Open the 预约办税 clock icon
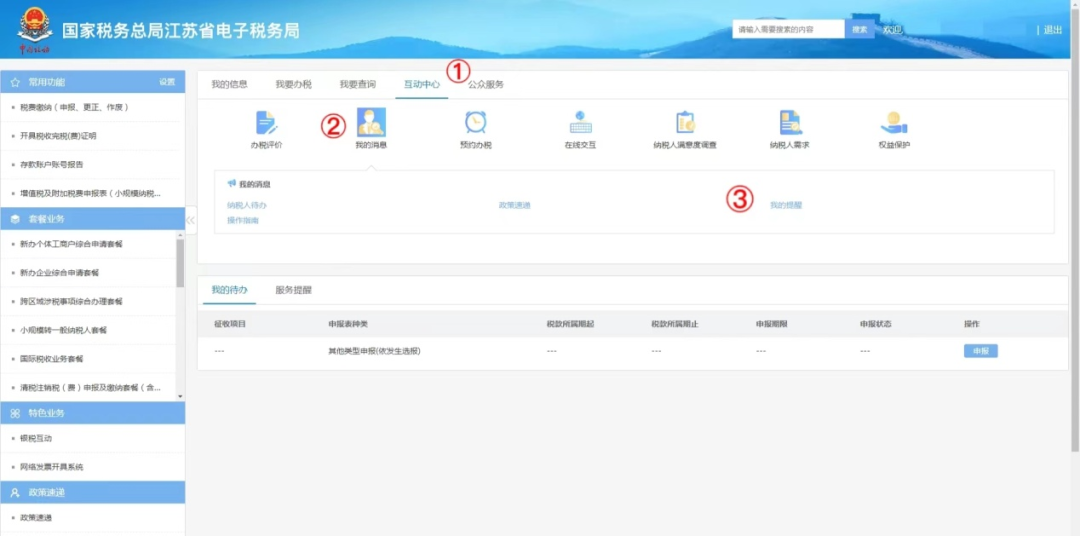Image resolution: width=1080 pixels, height=536 pixels. coord(476,122)
